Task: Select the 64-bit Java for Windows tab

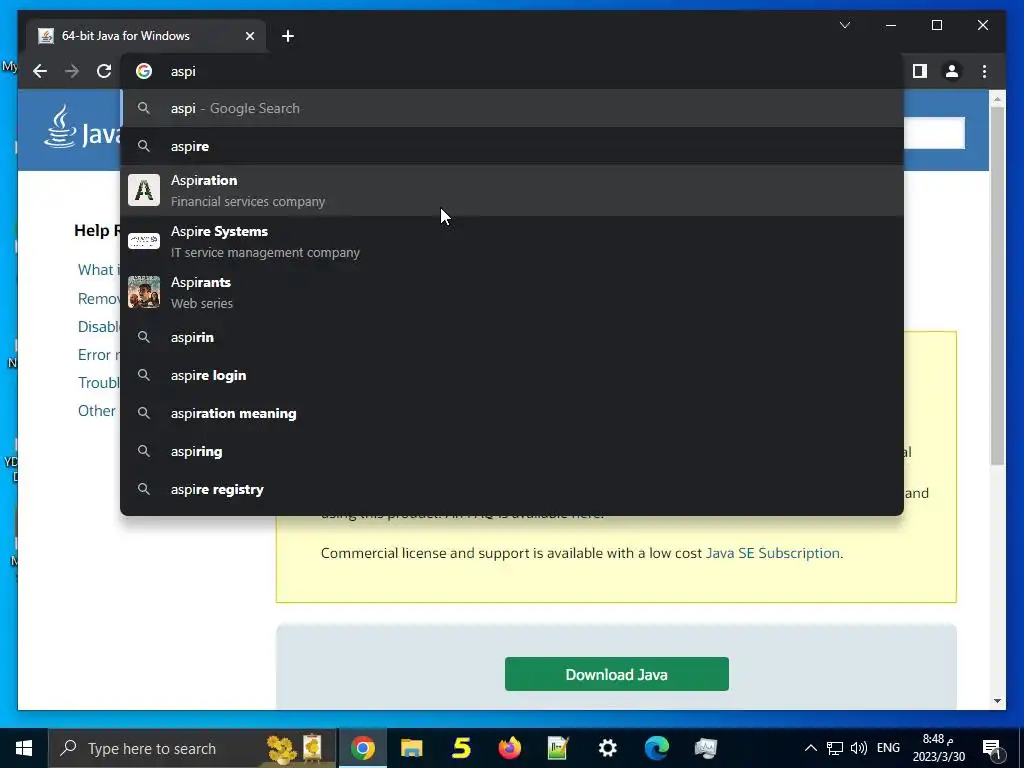Action: tap(146, 36)
